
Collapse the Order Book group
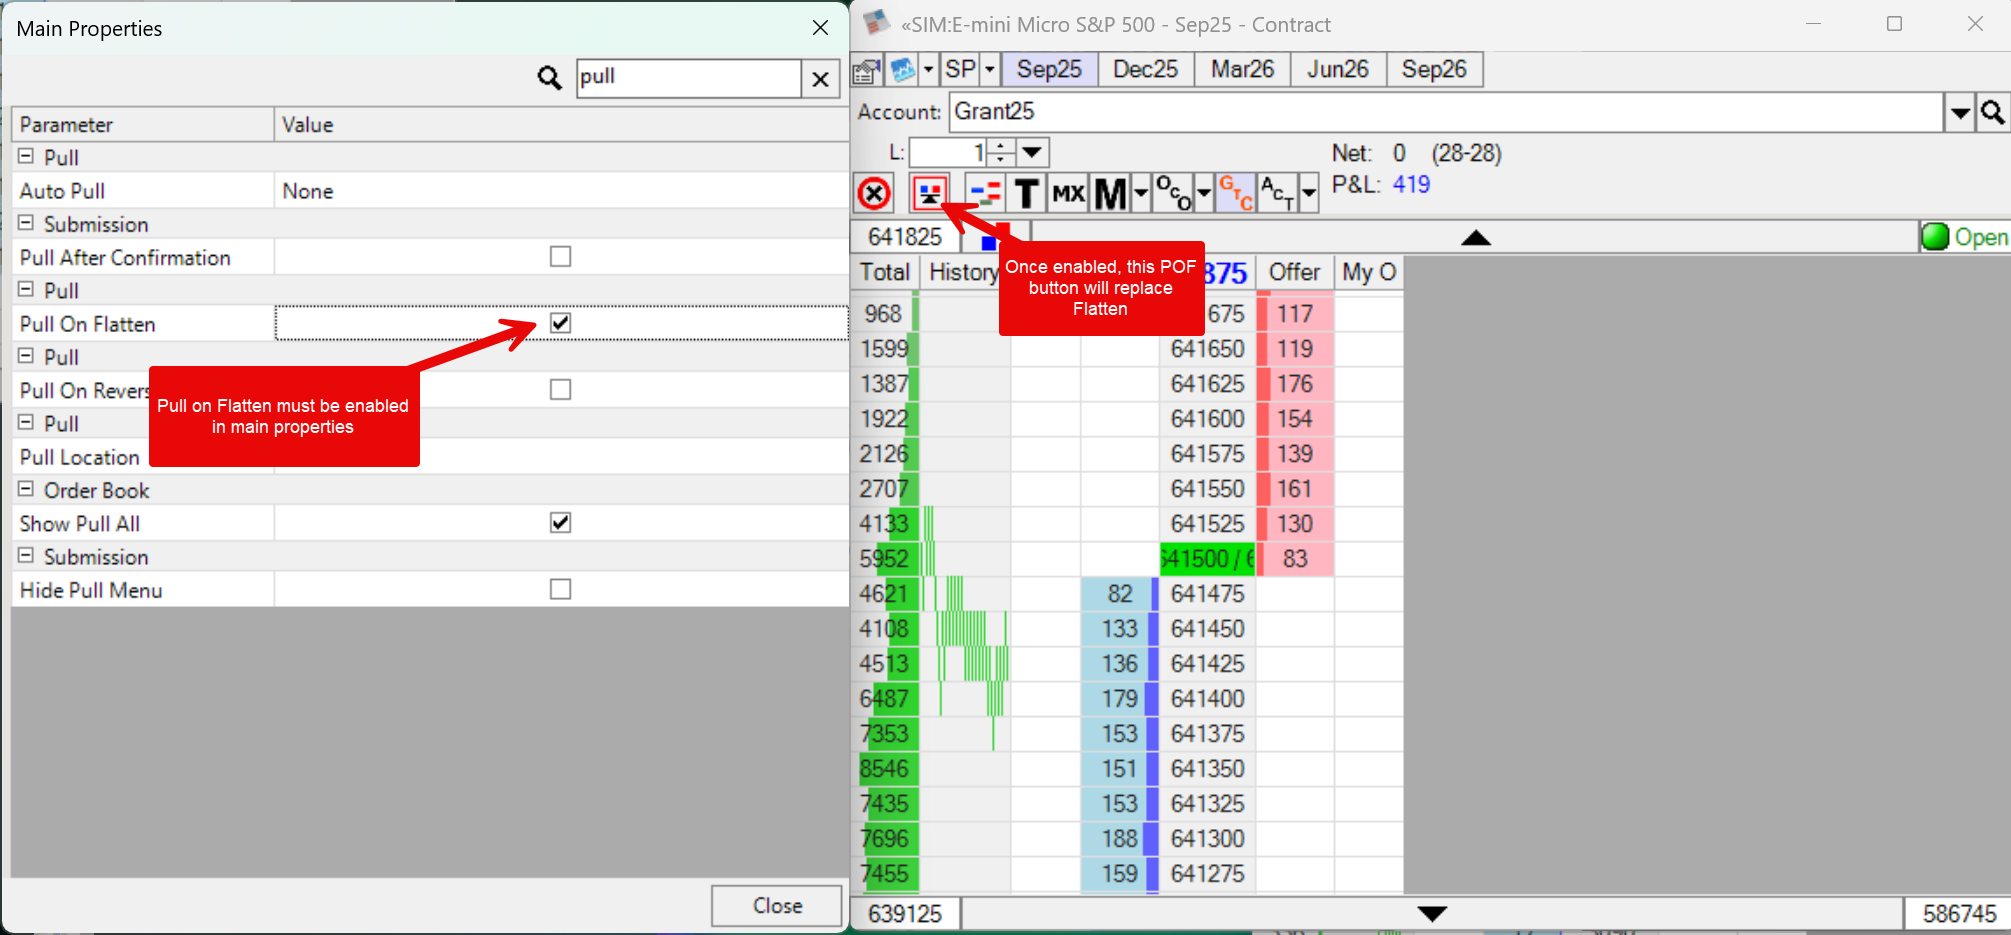[x=26, y=490]
